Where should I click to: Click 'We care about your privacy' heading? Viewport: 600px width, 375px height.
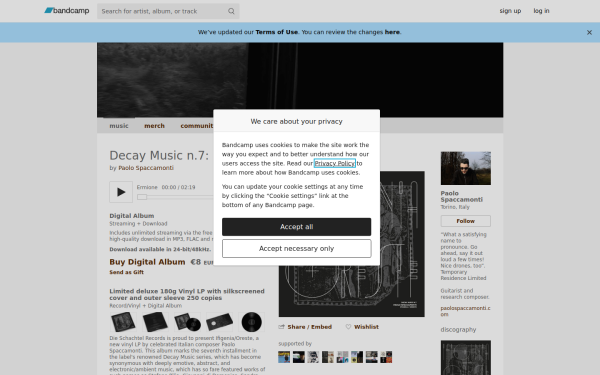click(x=296, y=121)
